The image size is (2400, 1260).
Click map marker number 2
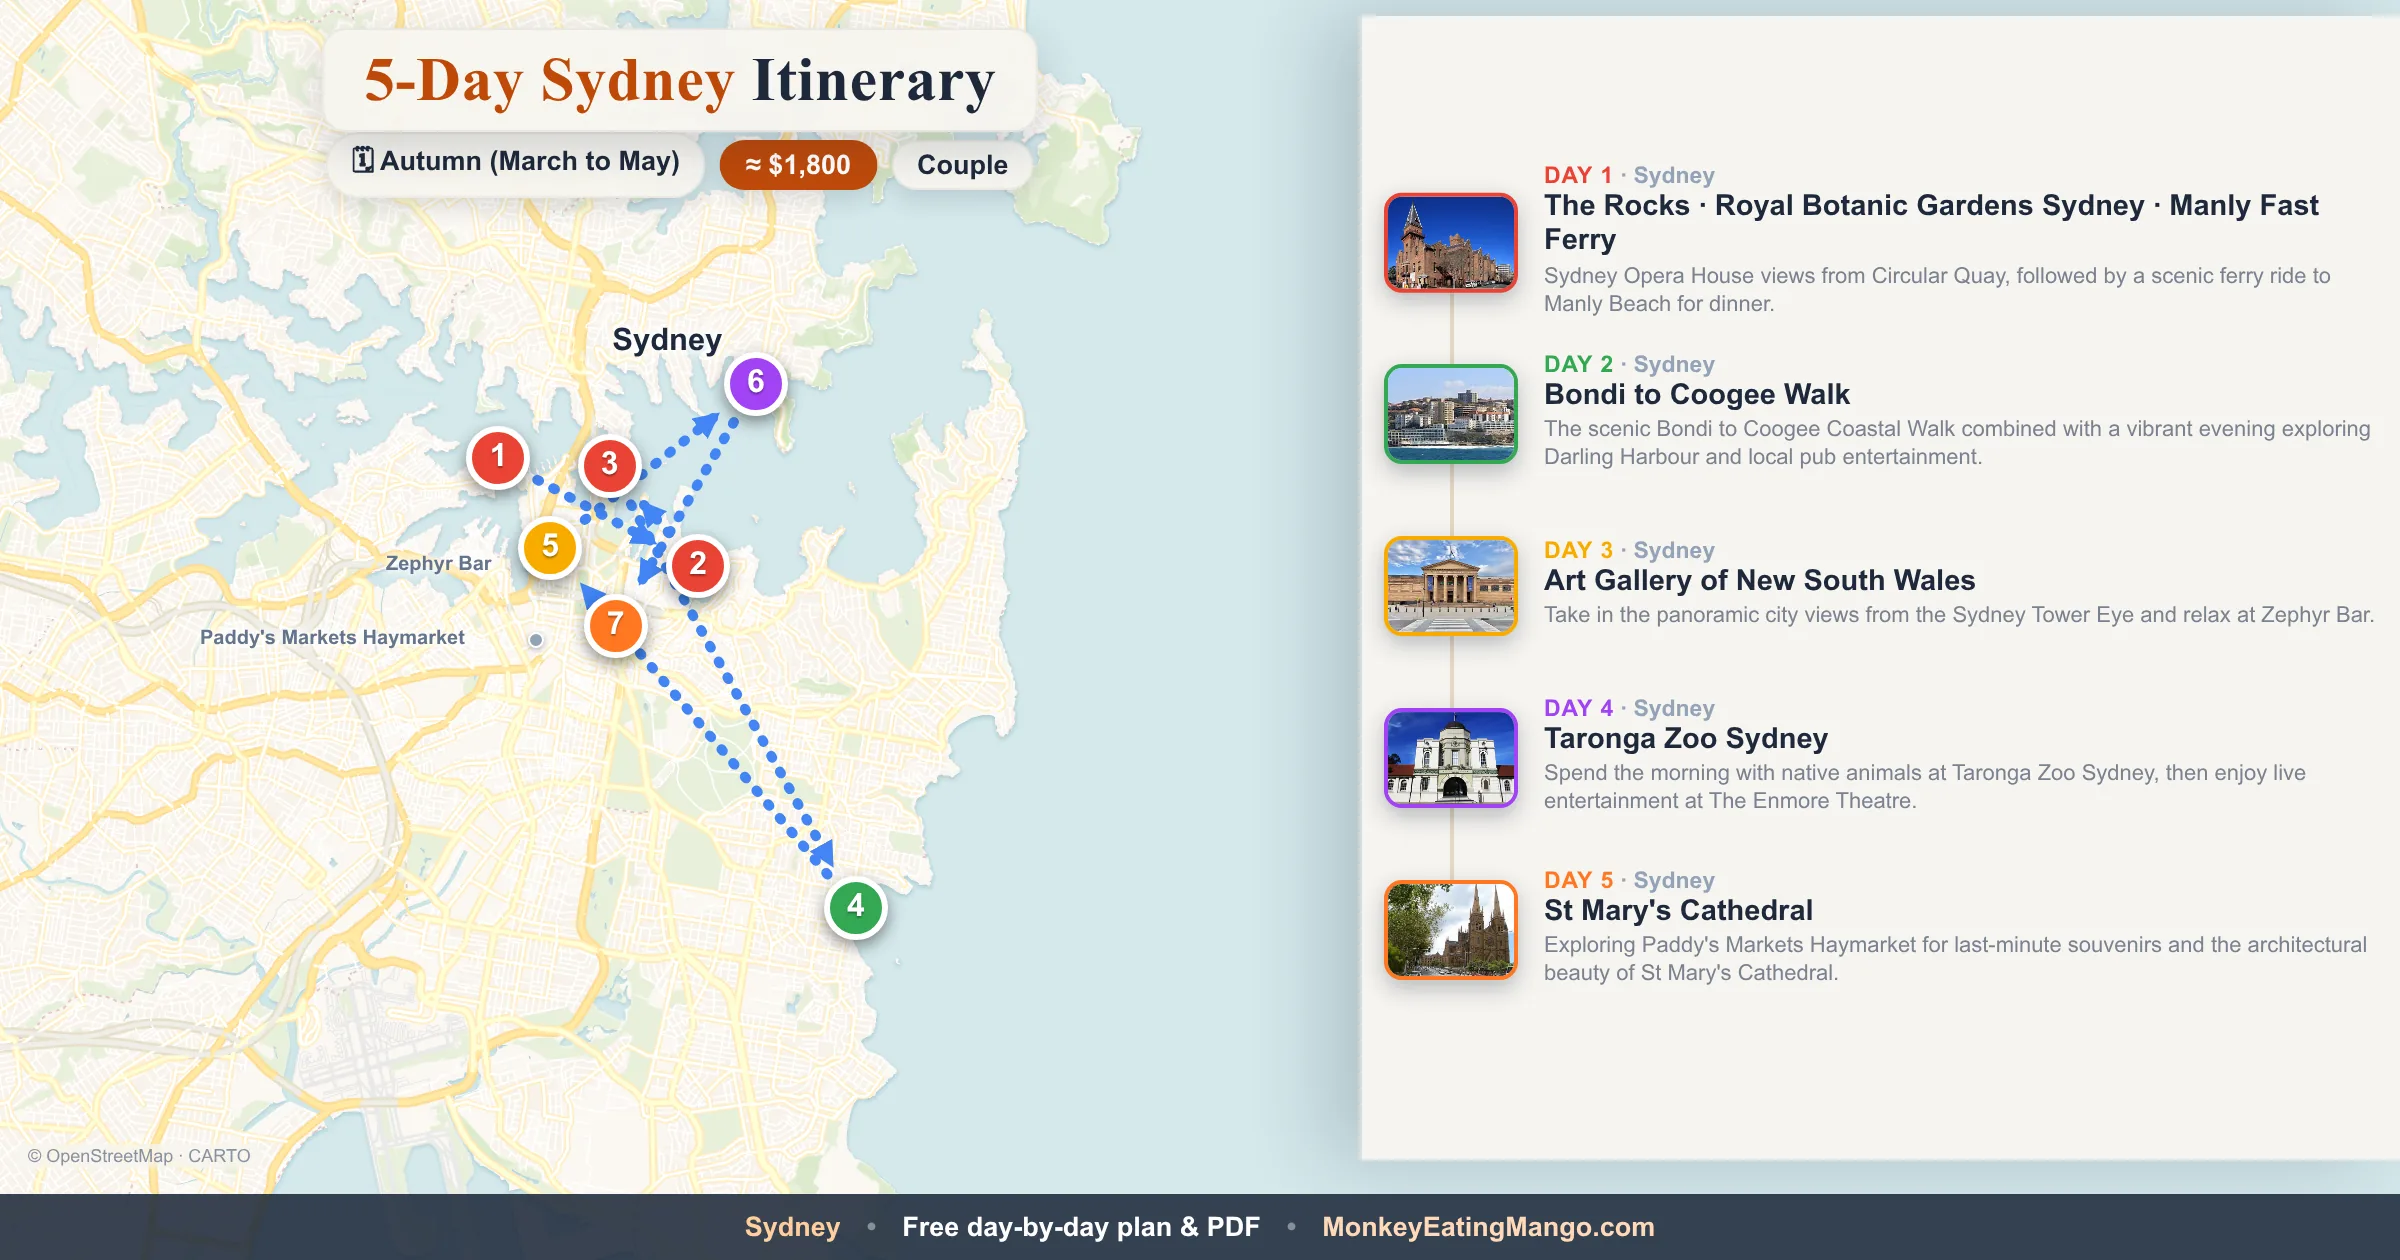pyautogui.click(x=698, y=565)
